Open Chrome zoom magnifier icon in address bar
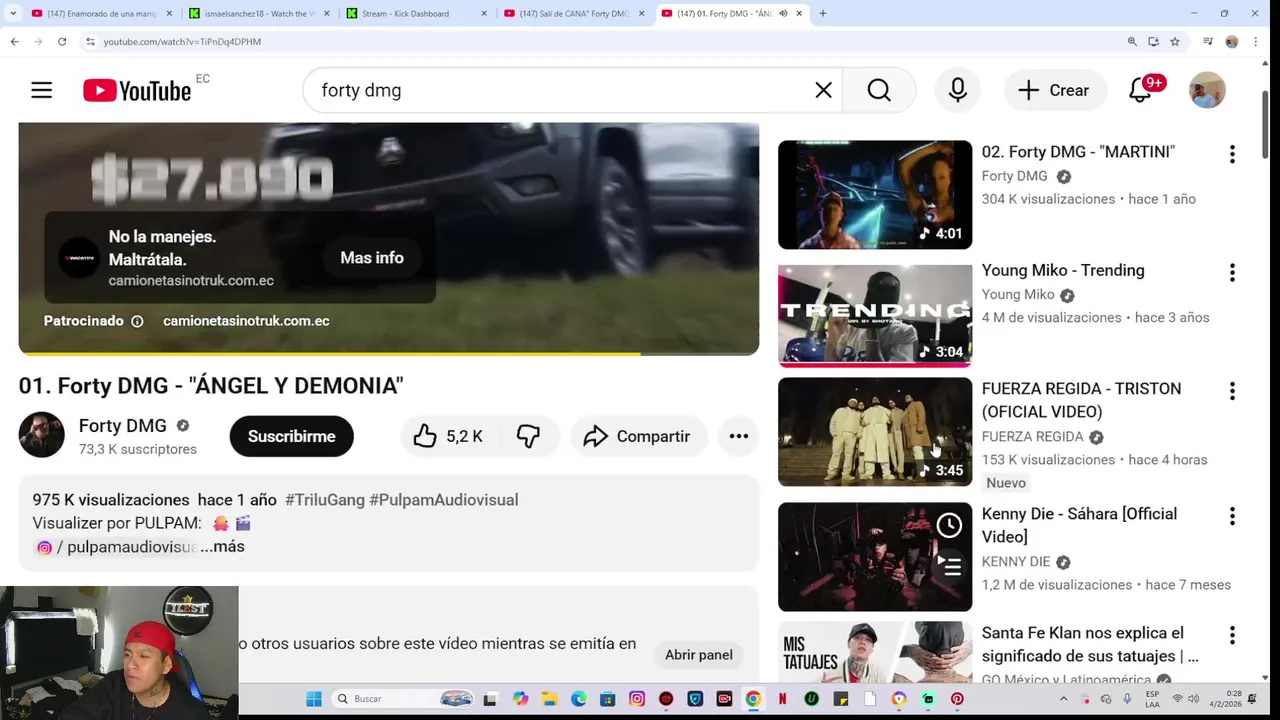The image size is (1280, 720). tap(1132, 41)
